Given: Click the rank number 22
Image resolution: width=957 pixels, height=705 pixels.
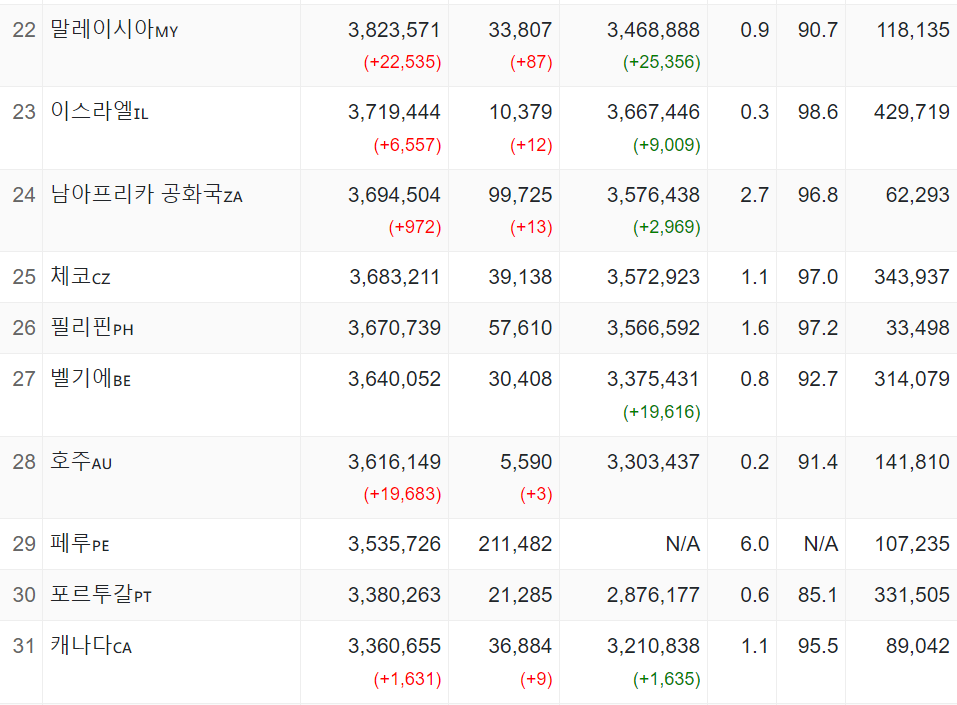Looking at the screenshot, I should coord(24,31).
